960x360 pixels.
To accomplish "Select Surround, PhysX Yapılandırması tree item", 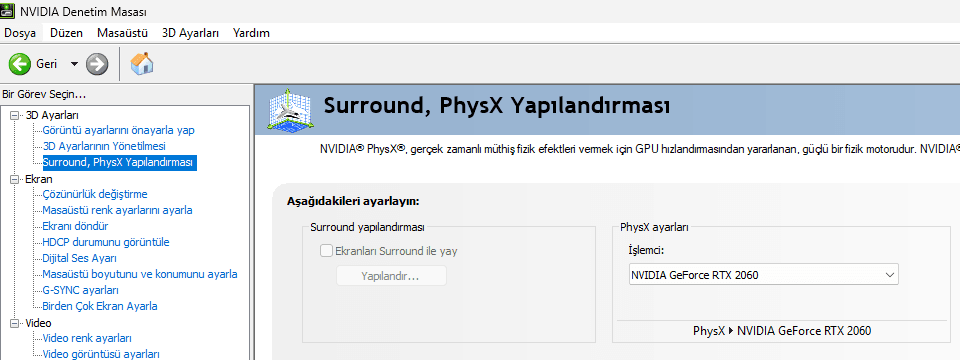I will [118, 162].
